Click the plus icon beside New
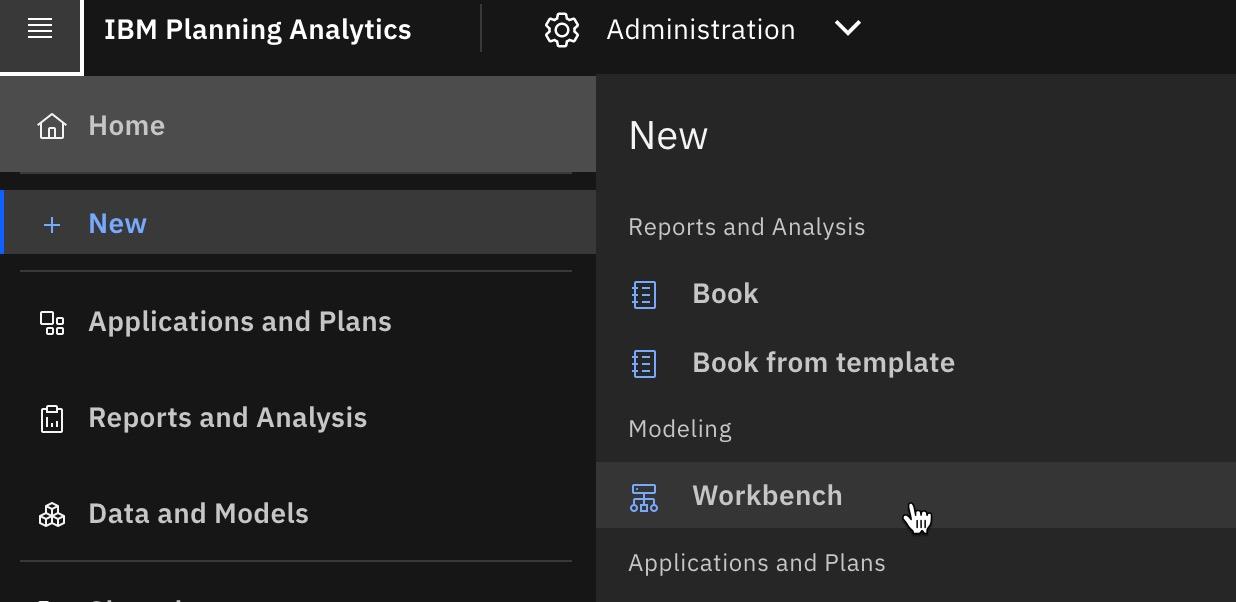The width and height of the screenshot is (1236, 602). (x=52, y=225)
